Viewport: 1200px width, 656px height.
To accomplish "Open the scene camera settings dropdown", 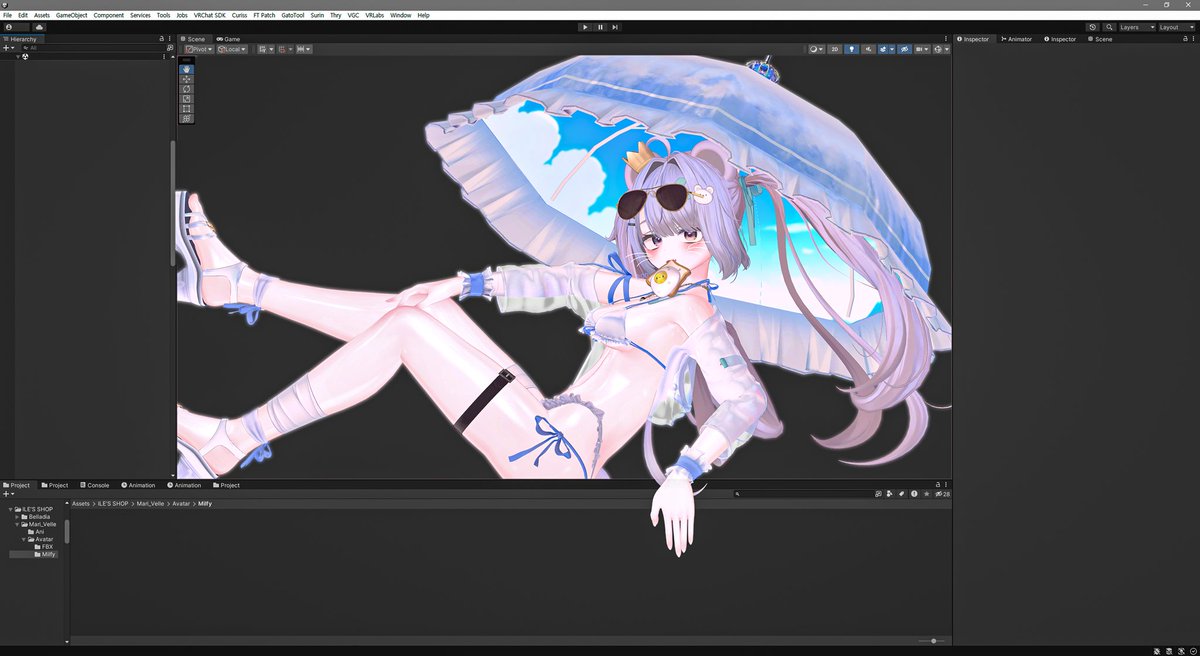I will 922,48.
